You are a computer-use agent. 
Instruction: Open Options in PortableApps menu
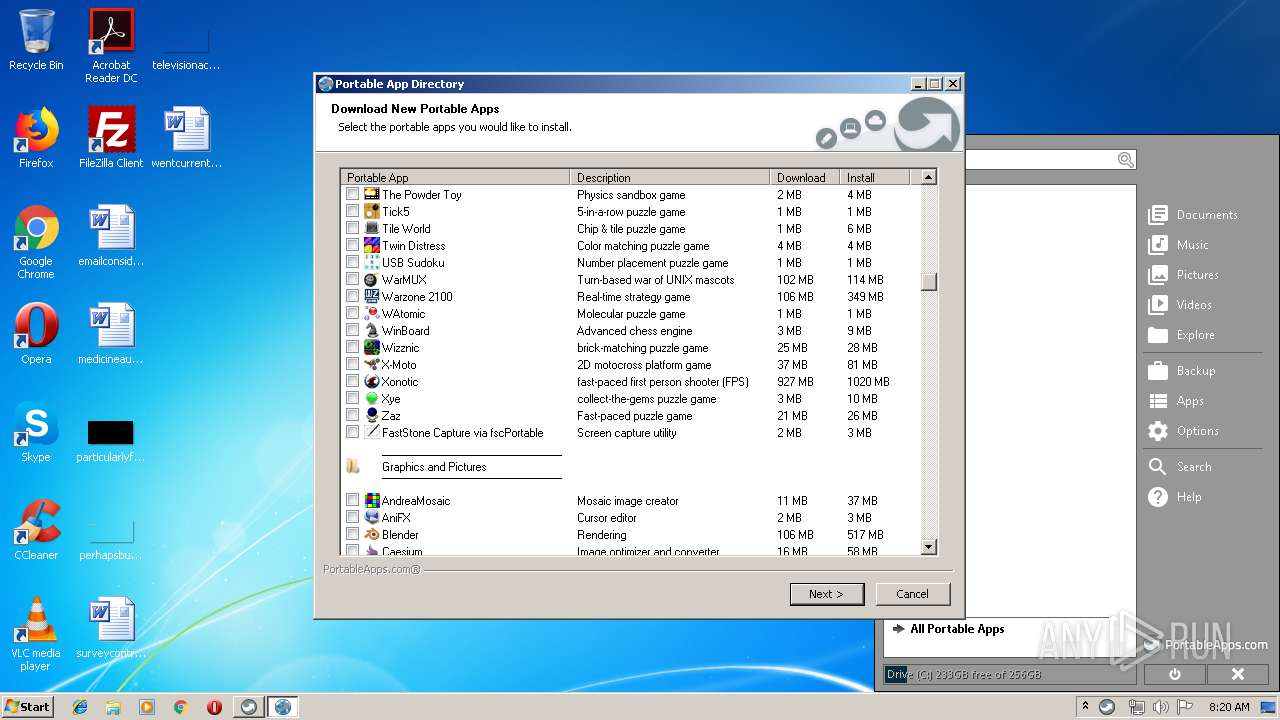click(1183, 431)
